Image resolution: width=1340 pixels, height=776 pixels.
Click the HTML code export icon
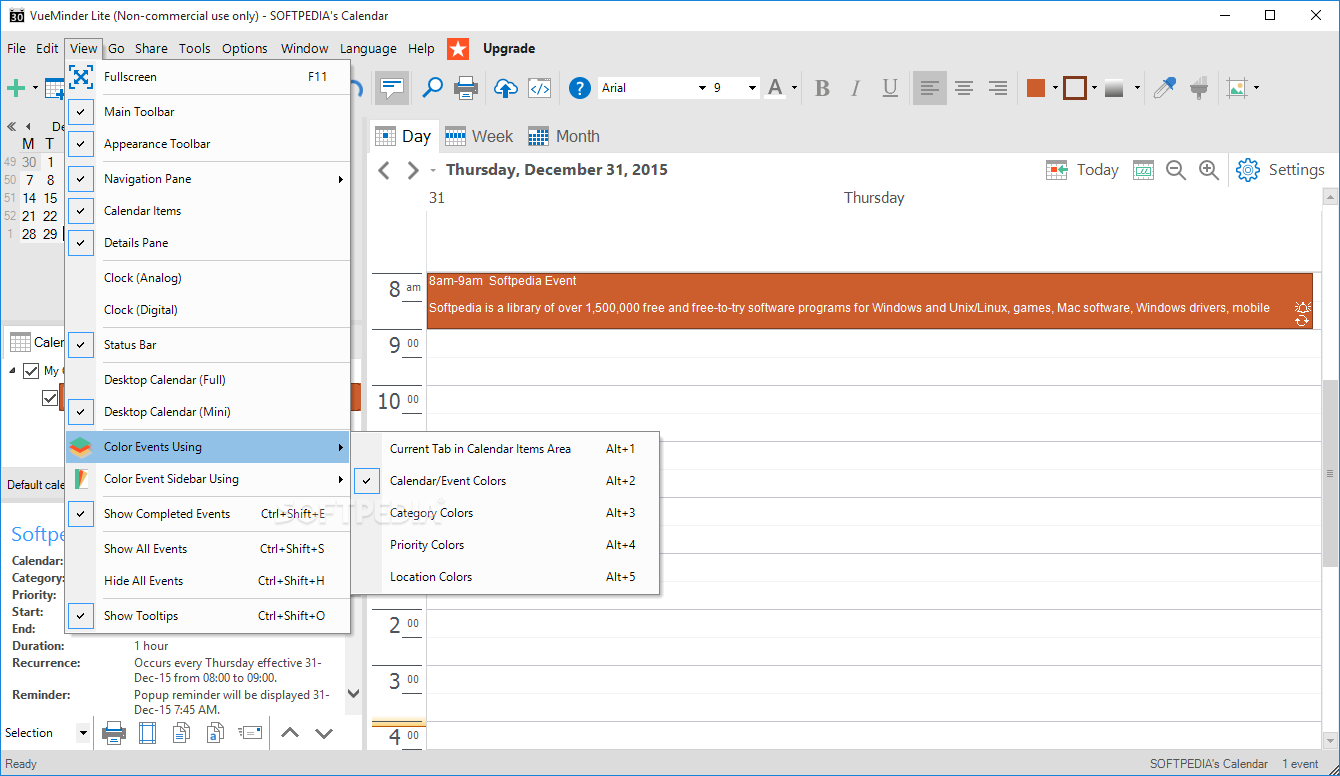pos(540,88)
